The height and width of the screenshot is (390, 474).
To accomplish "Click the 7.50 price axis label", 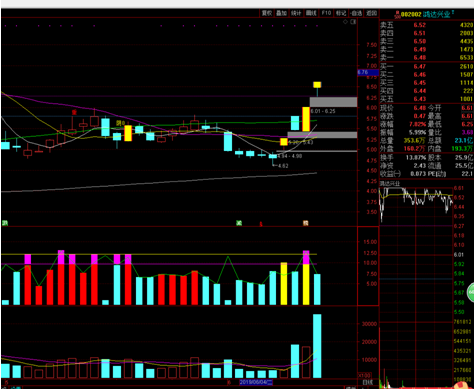I will 372,45.
